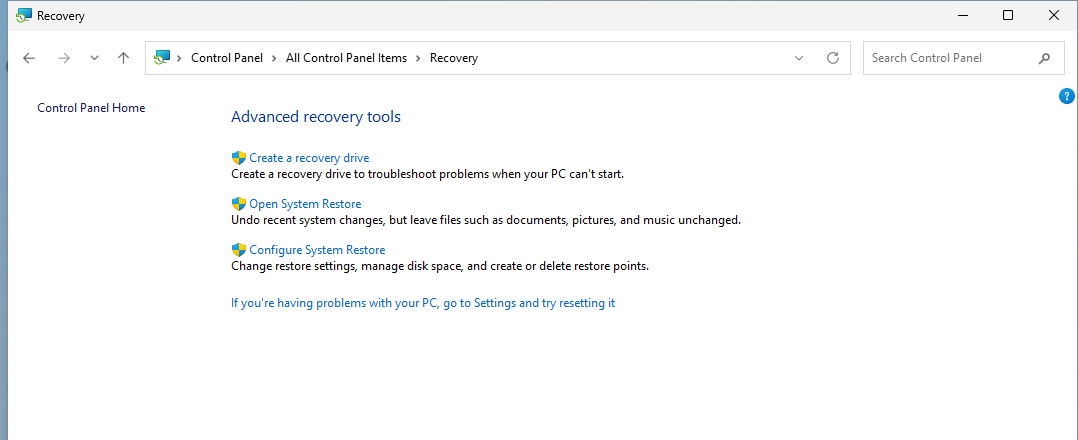Click the Advanced recovery tools heading

pos(316,117)
